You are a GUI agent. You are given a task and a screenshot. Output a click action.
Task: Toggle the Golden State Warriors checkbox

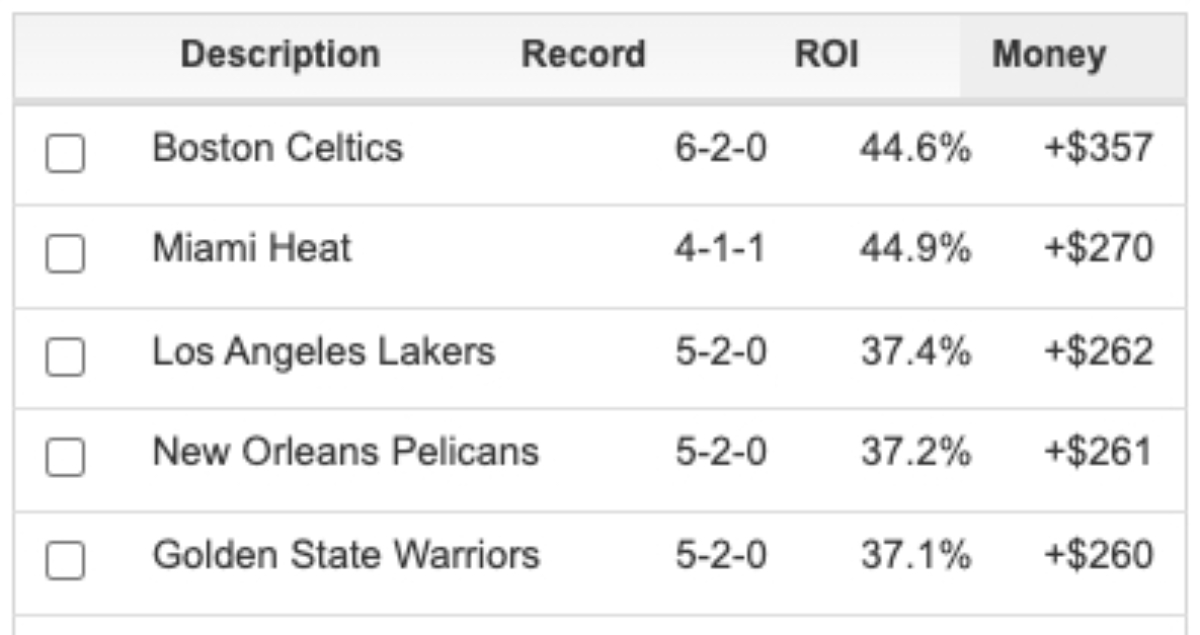pos(65,560)
